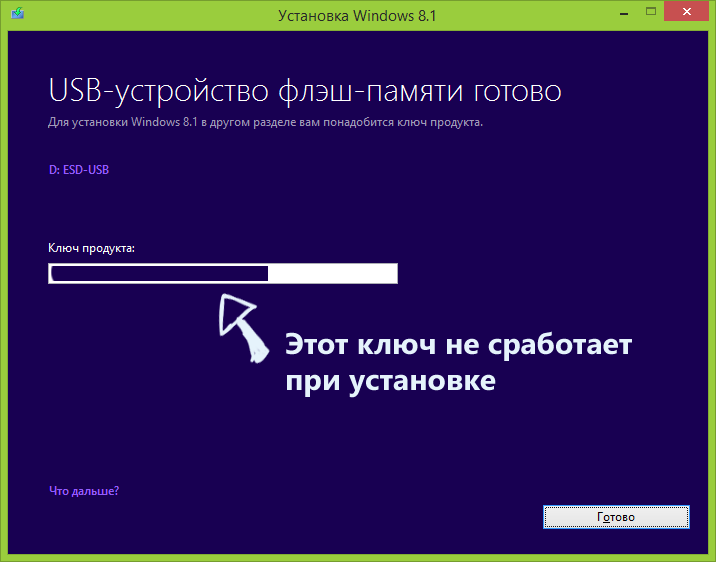Screen dimensions: 716x562
Task: Open the 'Что дальше?' link
Action: [x=84, y=491]
